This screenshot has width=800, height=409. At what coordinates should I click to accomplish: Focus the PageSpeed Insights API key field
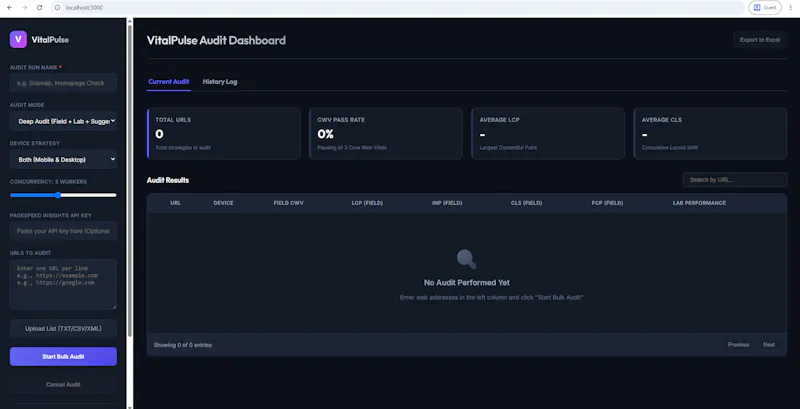click(63, 231)
